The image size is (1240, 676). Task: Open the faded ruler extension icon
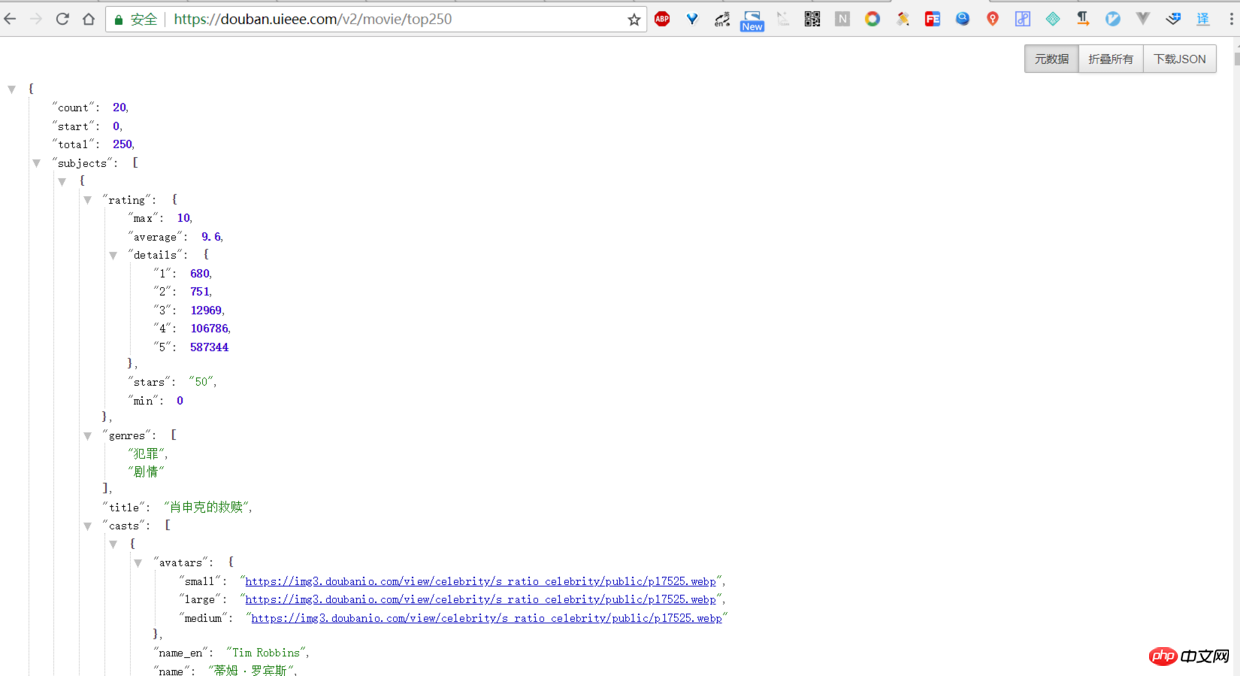[782, 19]
